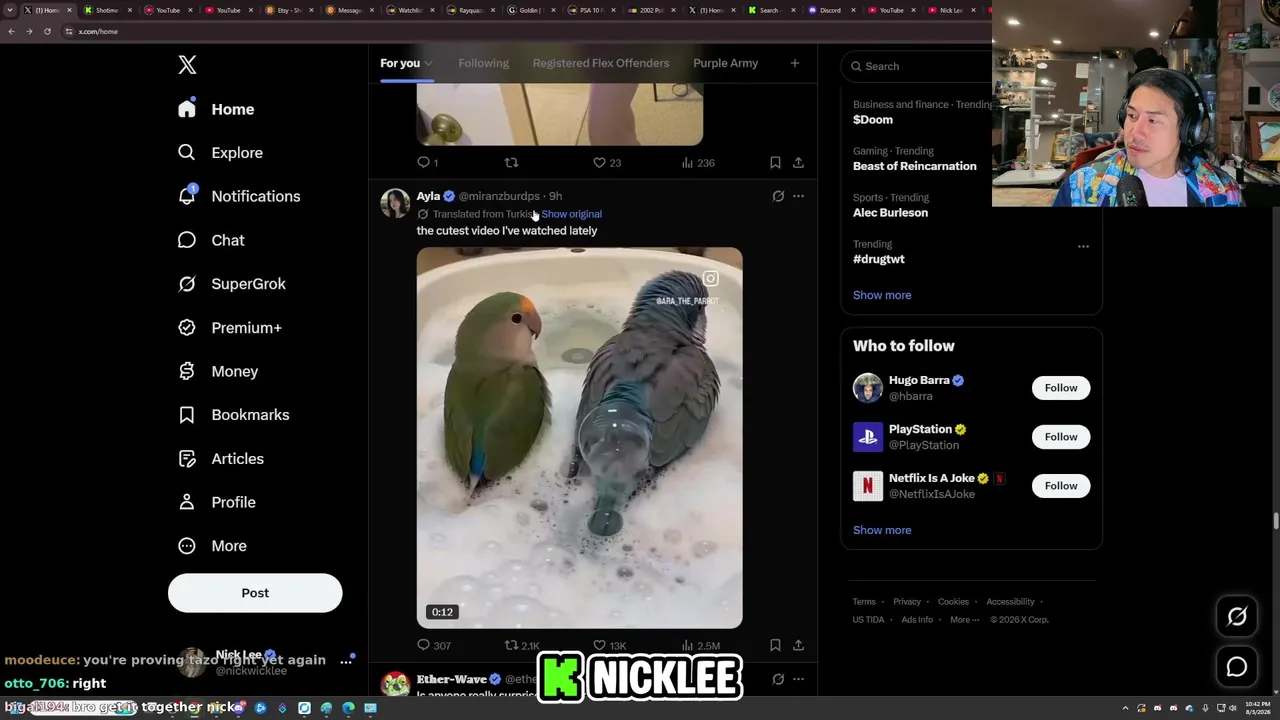
Task: Click the Post button
Action: click(255, 593)
